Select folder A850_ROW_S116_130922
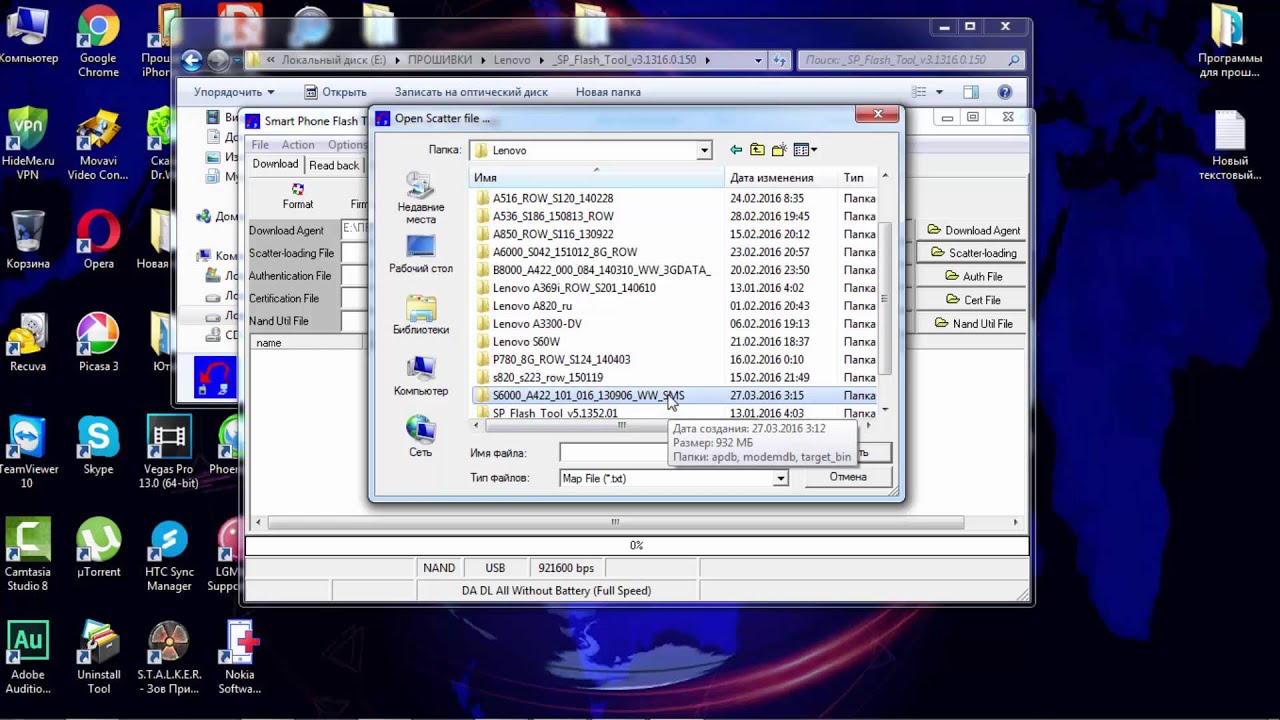Image resolution: width=1280 pixels, height=720 pixels. point(553,234)
